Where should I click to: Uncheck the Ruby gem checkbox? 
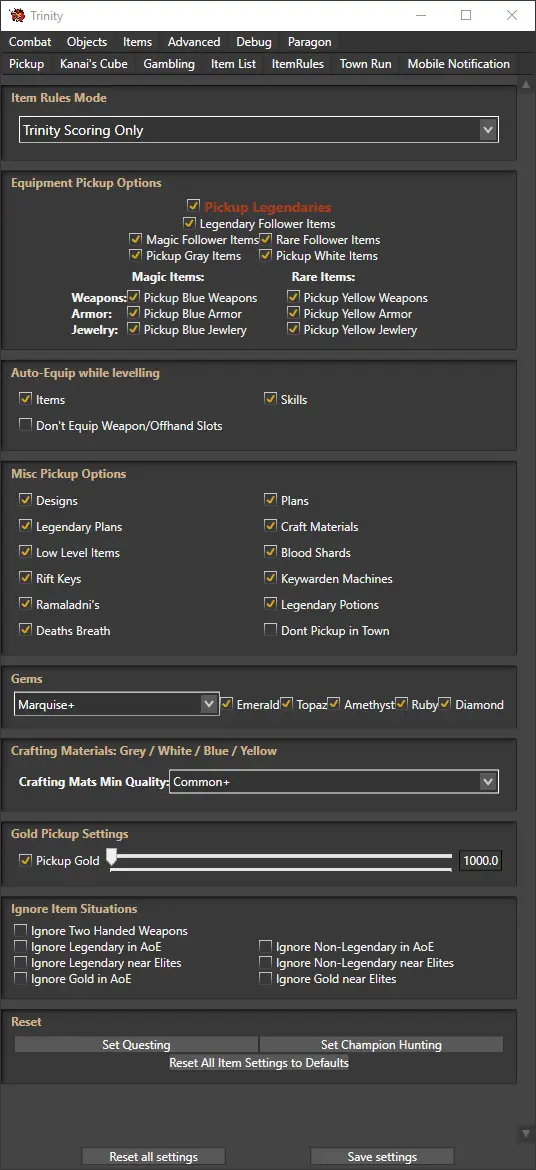point(401,704)
